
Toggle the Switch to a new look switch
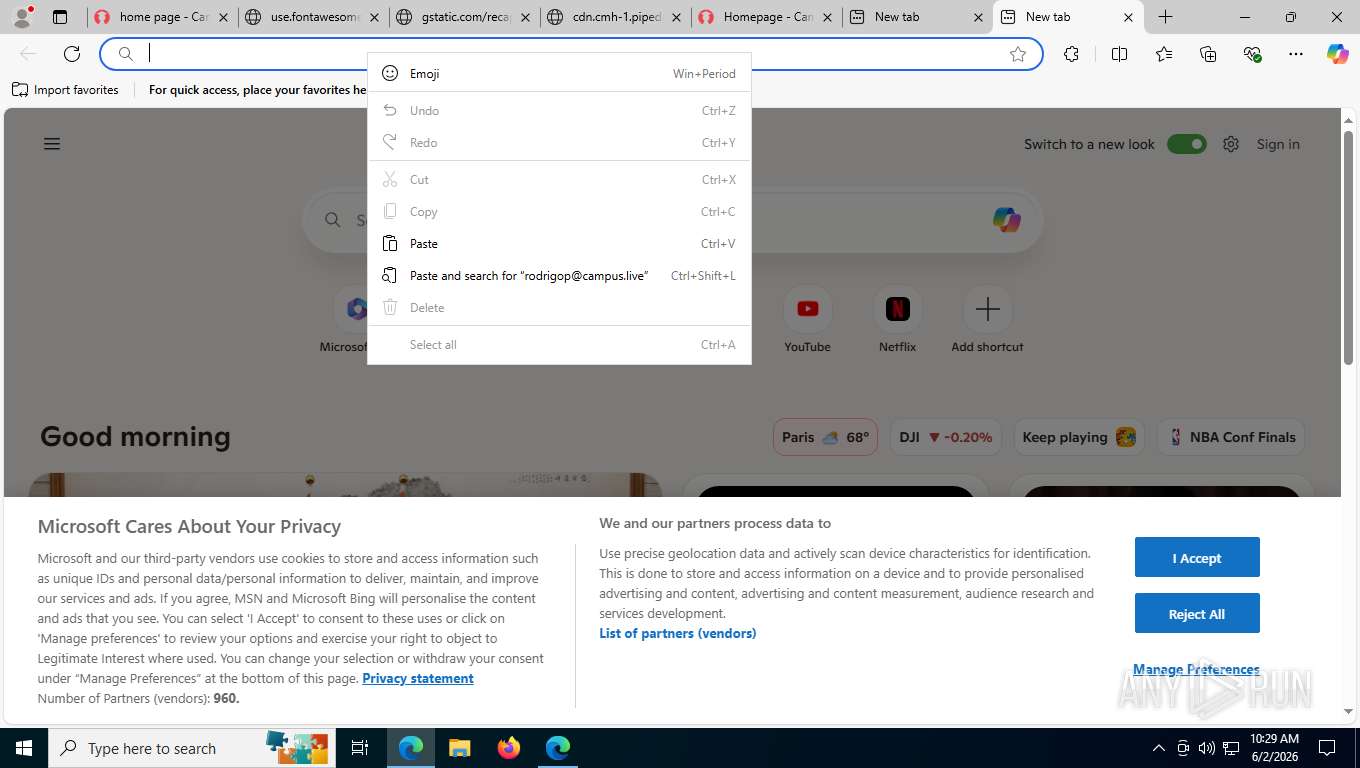click(1187, 144)
